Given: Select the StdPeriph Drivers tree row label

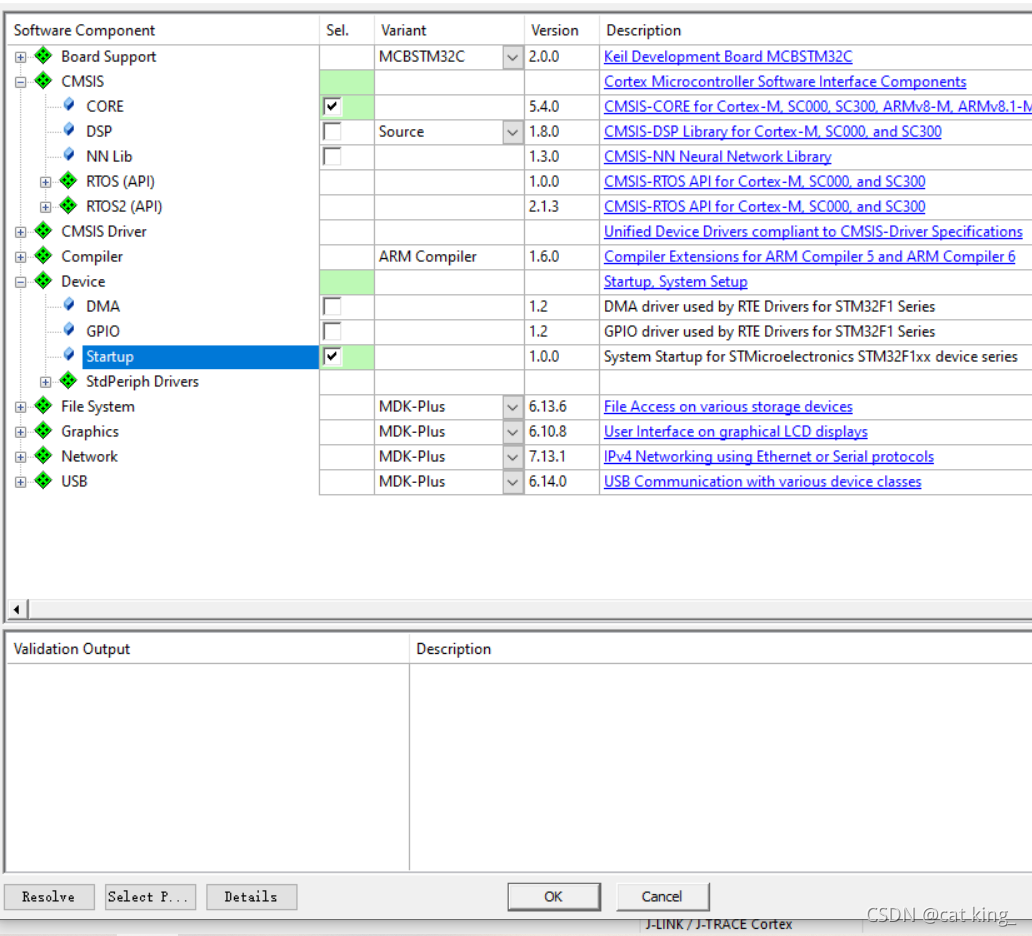Looking at the screenshot, I should point(142,382).
